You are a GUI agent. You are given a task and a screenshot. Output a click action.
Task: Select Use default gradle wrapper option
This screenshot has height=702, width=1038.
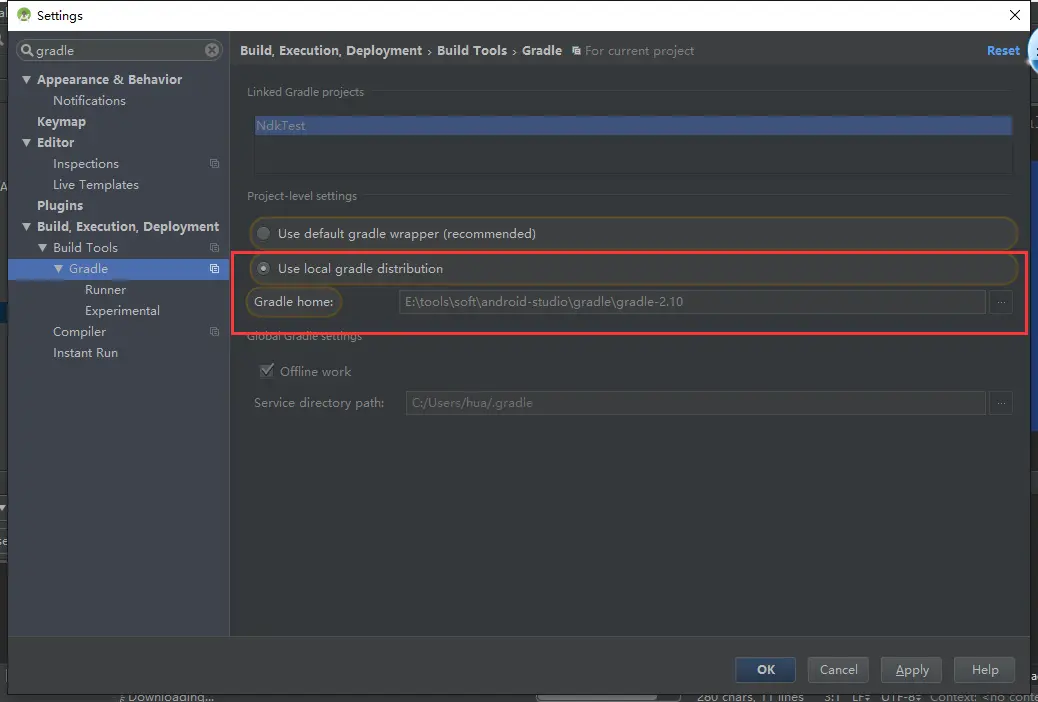(x=263, y=233)
